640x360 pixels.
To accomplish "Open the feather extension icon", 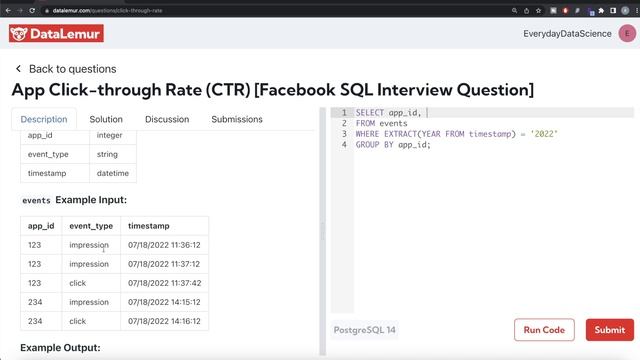I will (577, 11).
